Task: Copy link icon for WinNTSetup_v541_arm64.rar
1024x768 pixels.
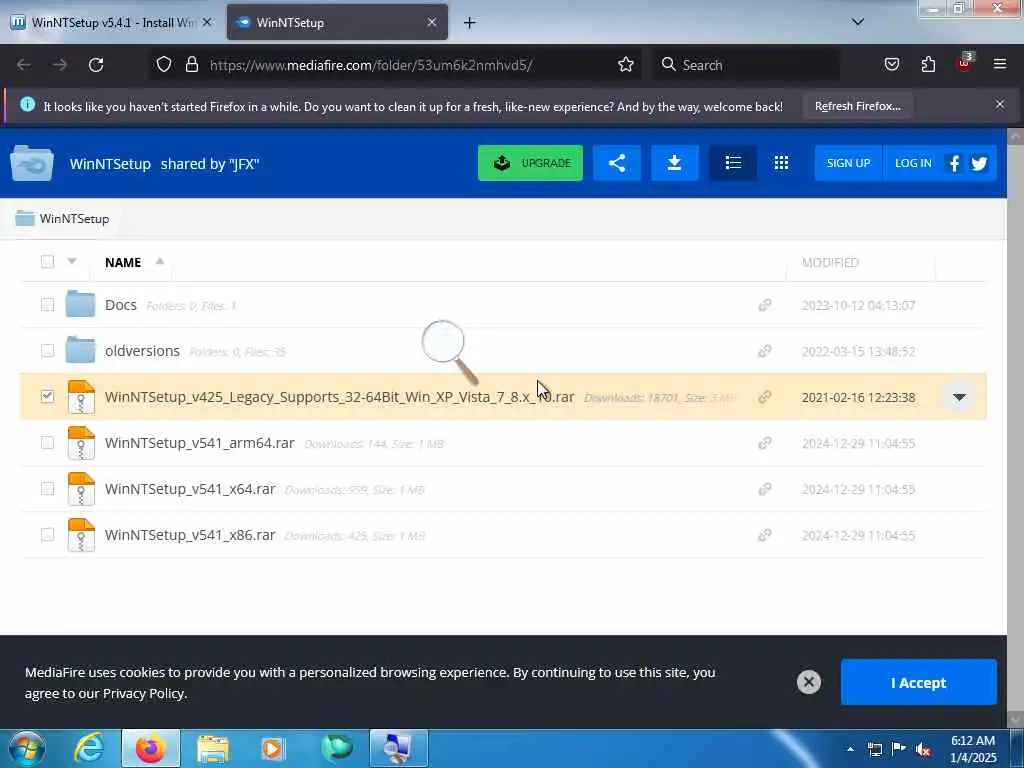Action: pos(765,443)
